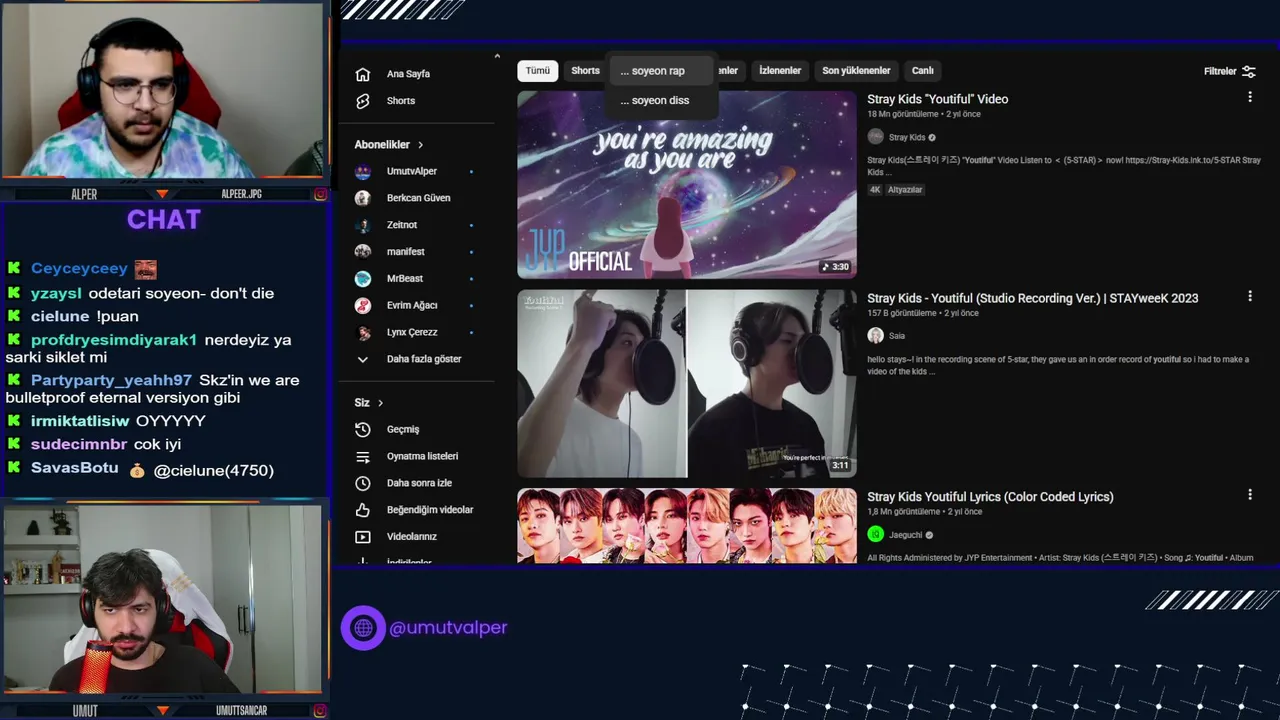The width and height of the screenshot is (1280, 720).
Task: Choose '... soyeon diss' suggestion
Action: (661, 100)
